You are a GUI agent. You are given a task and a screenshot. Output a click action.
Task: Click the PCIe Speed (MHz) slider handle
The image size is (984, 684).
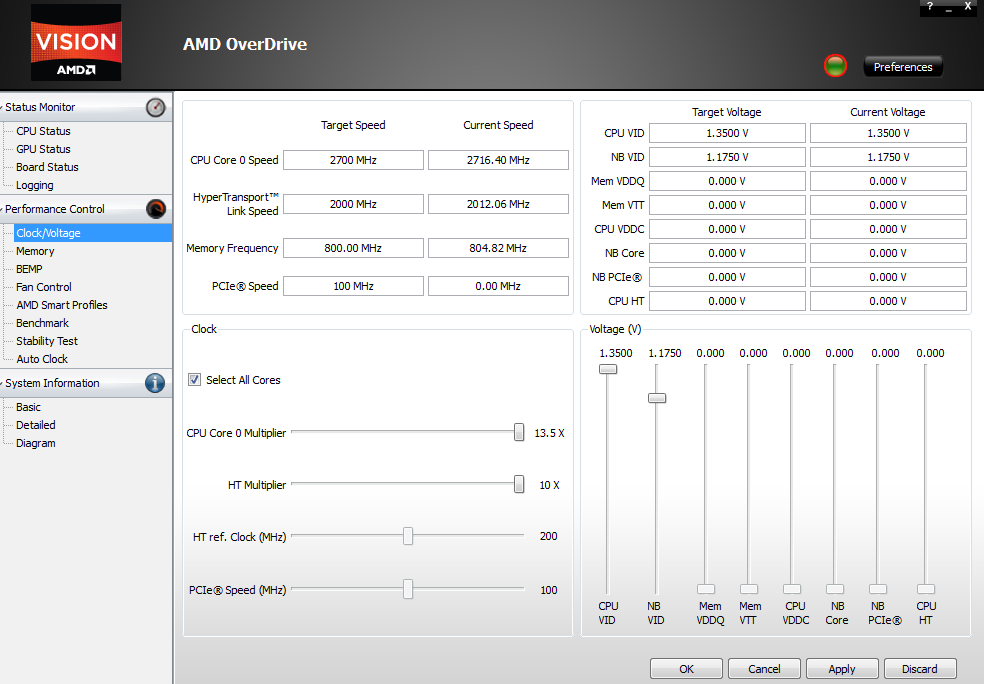(408, 589)
